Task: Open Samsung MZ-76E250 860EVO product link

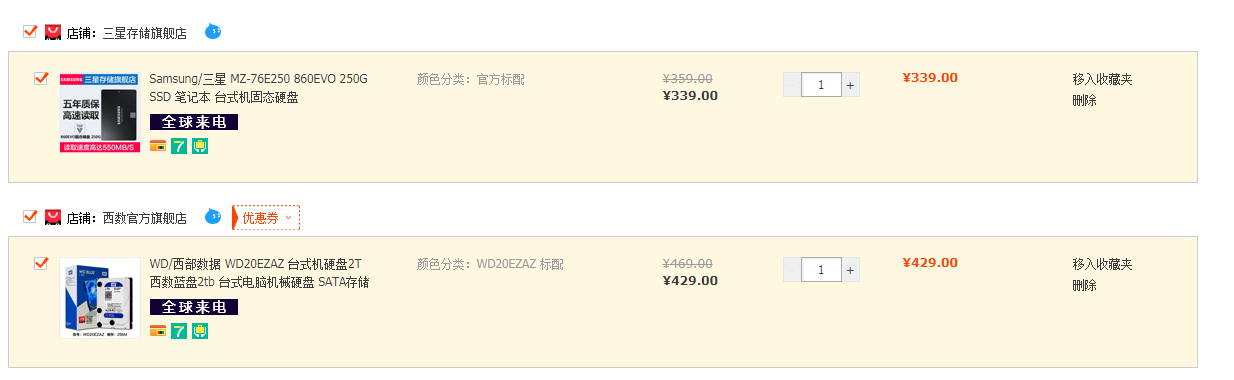Action: tap(259, 88)
